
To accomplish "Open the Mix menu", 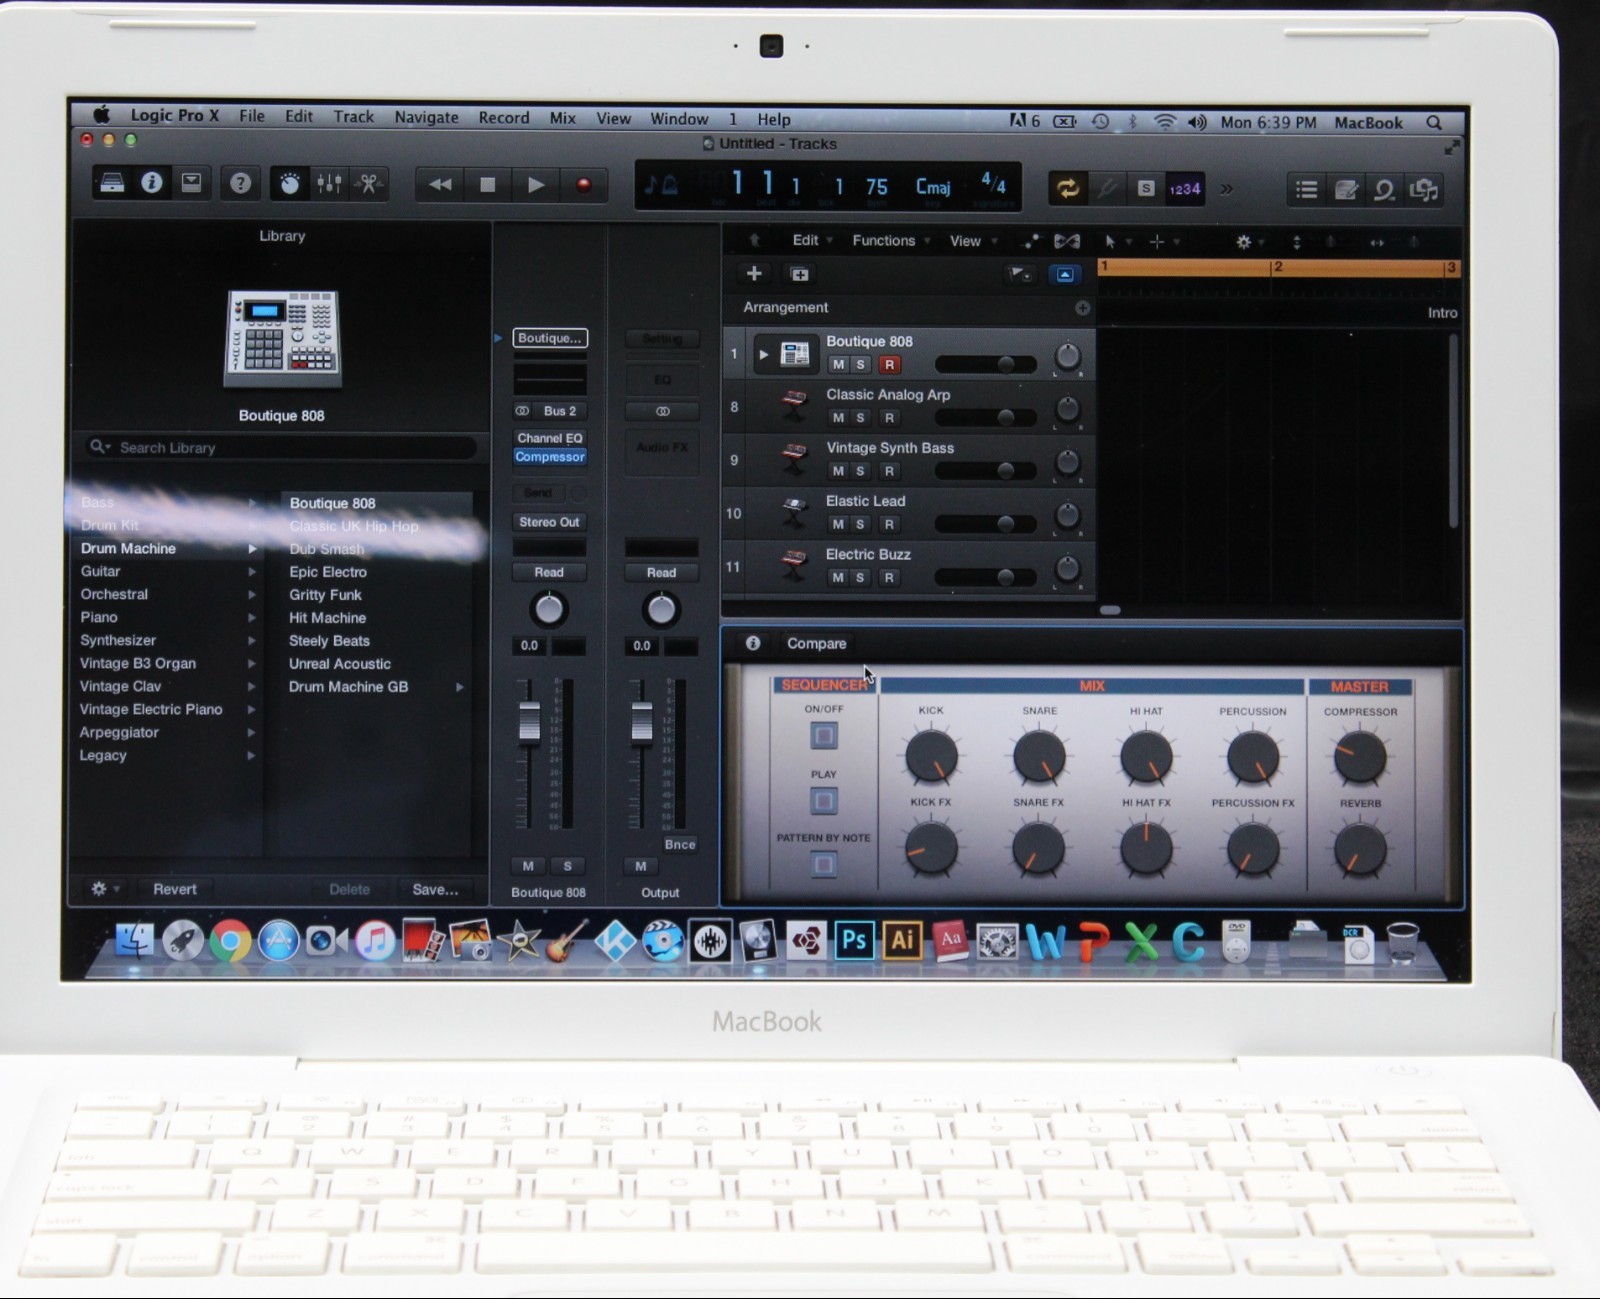I will coord(562,118).
